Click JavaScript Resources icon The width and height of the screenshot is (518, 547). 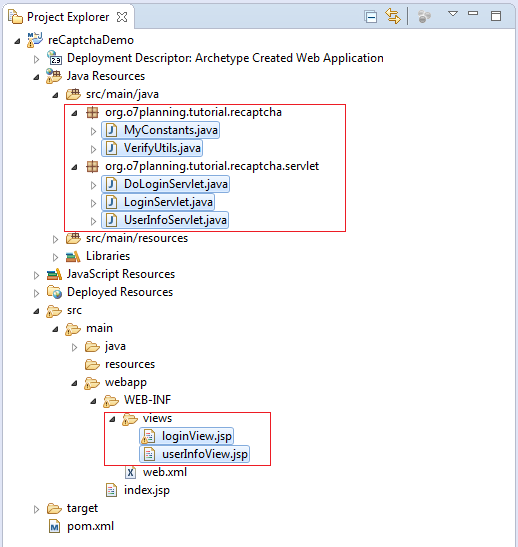(x=54, y=275)
